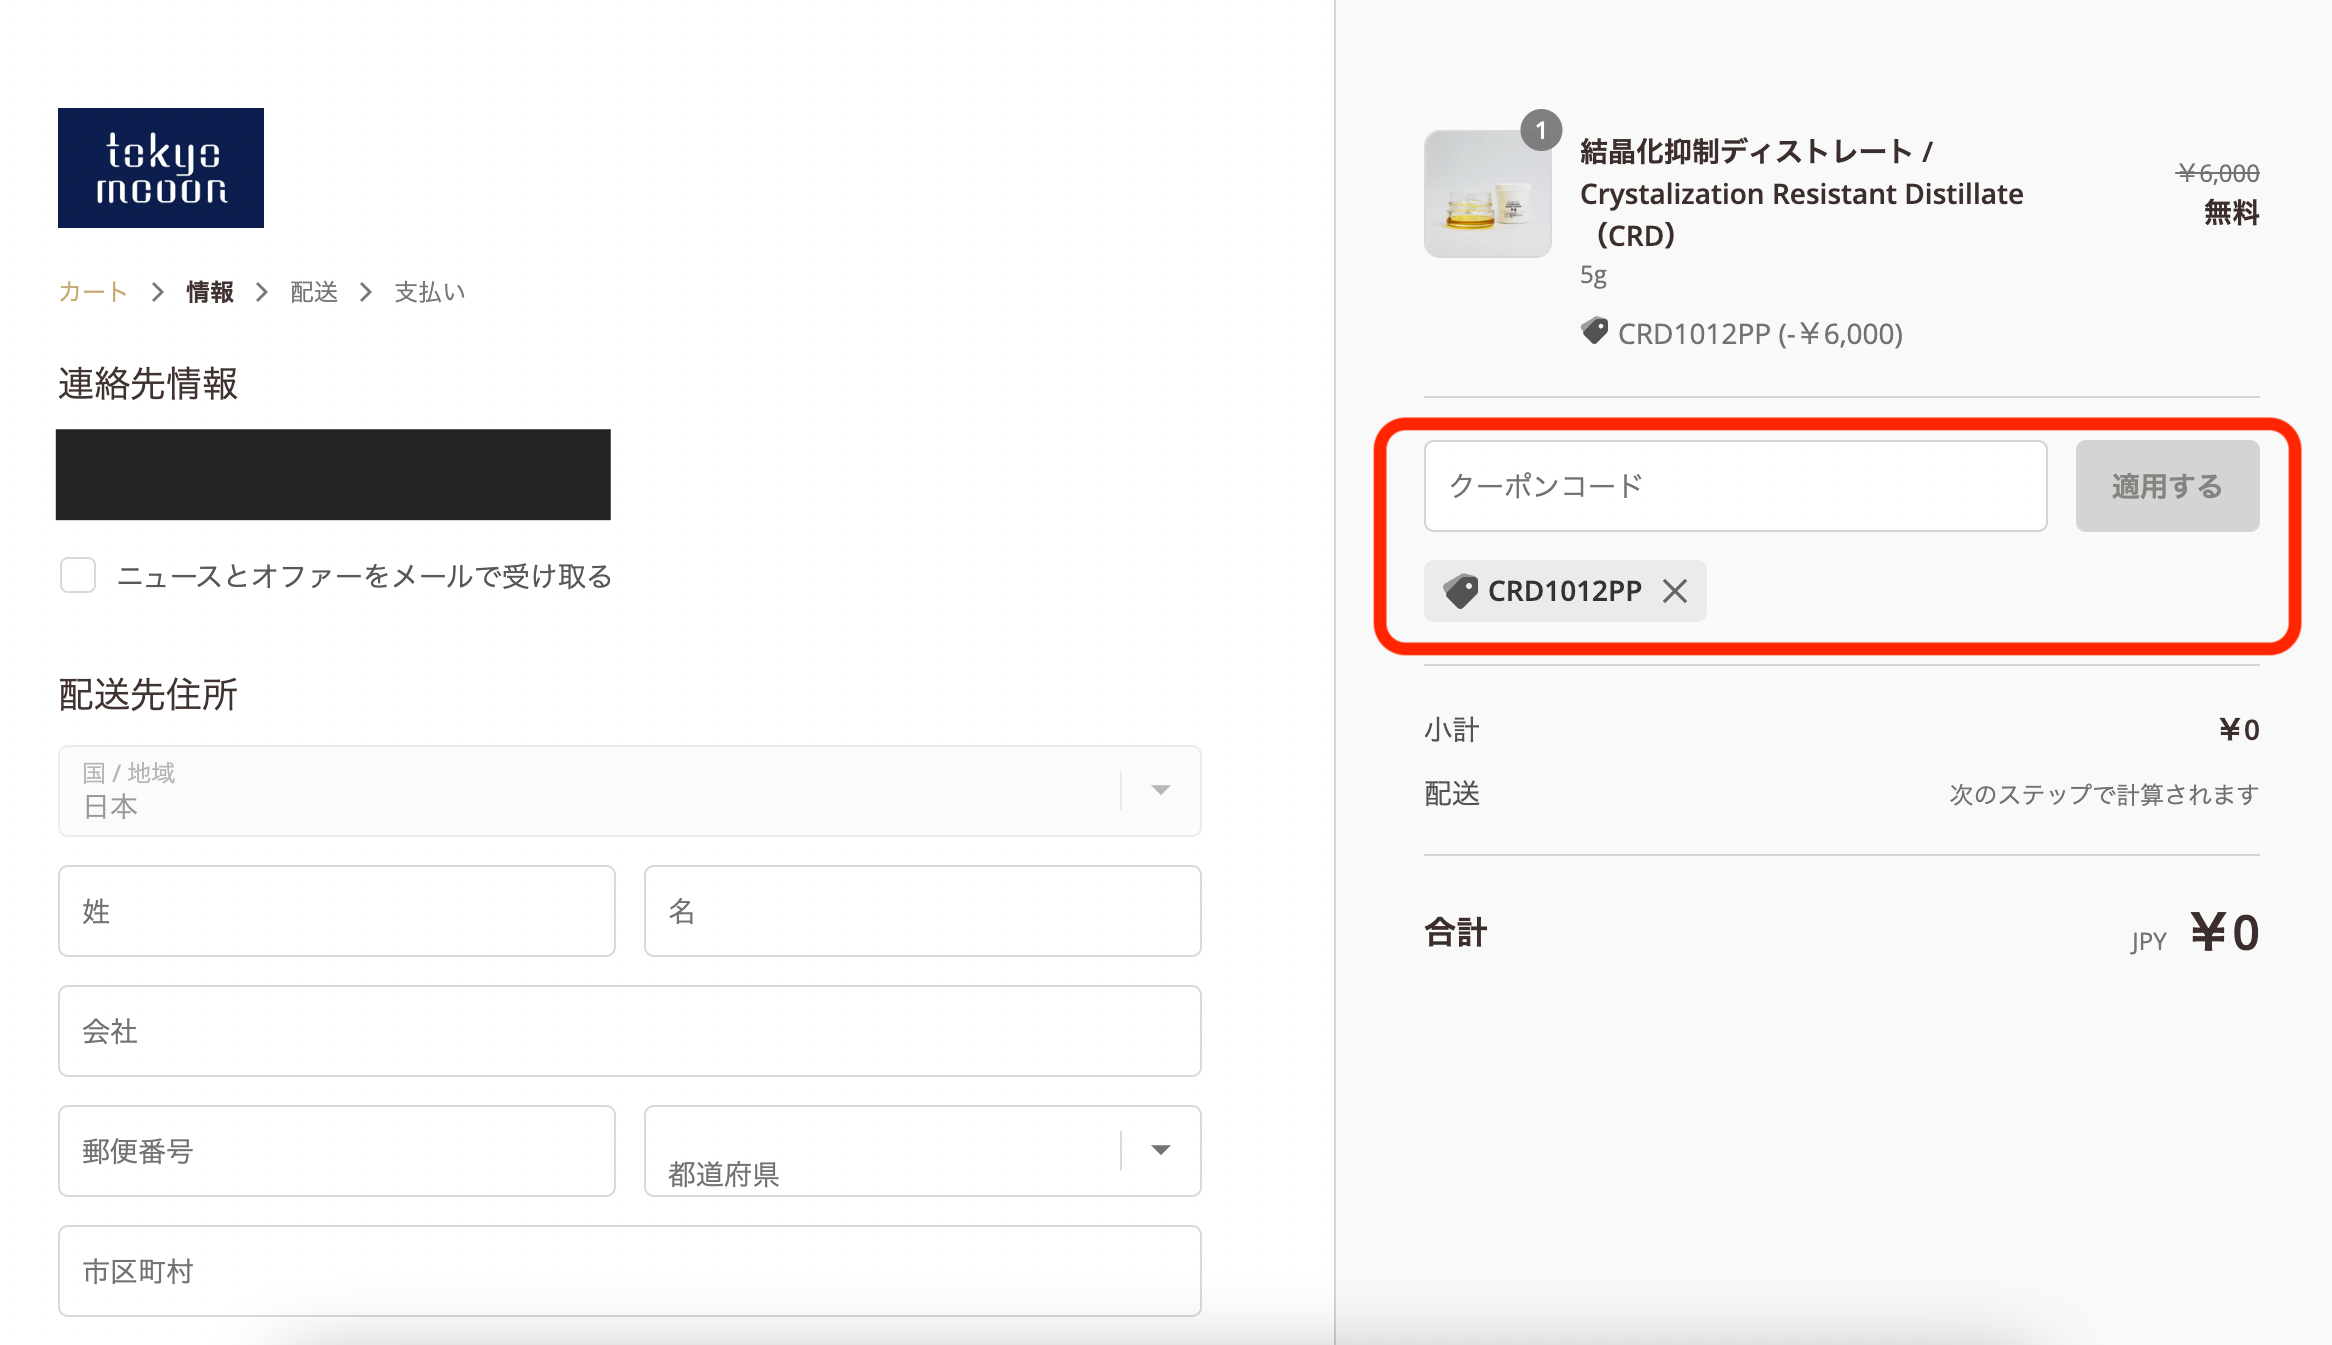
Task: Click the 会社 company field
Action: click(x=629, y=1031)
